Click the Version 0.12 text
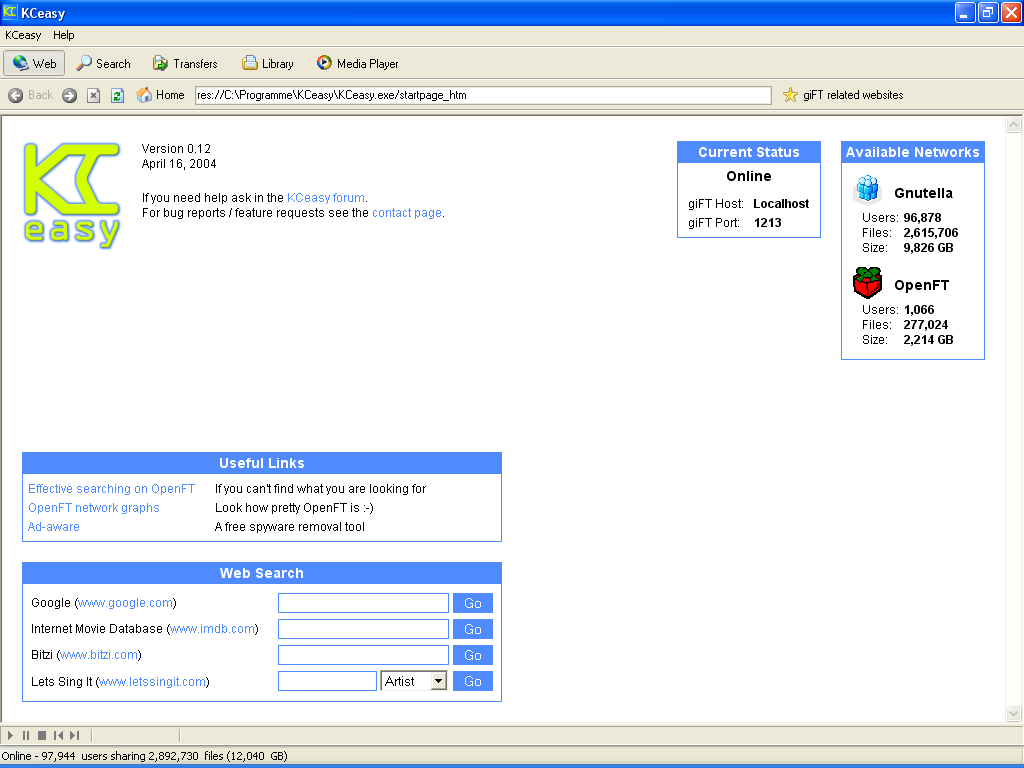 pyautogui.click(x=176, y=149)
